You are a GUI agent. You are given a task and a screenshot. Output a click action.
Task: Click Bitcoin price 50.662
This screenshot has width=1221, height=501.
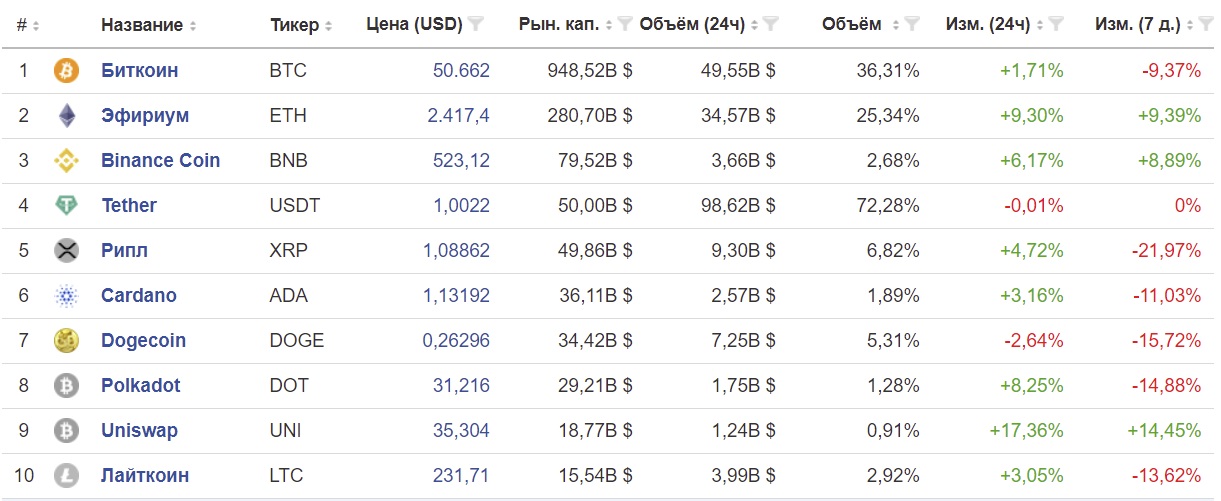[x=461, y=71]
